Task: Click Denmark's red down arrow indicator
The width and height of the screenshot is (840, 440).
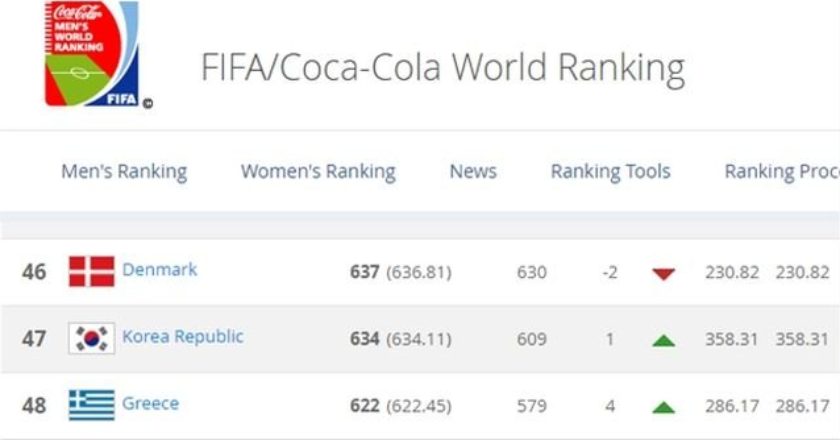Action: click(x=663, y=273)
